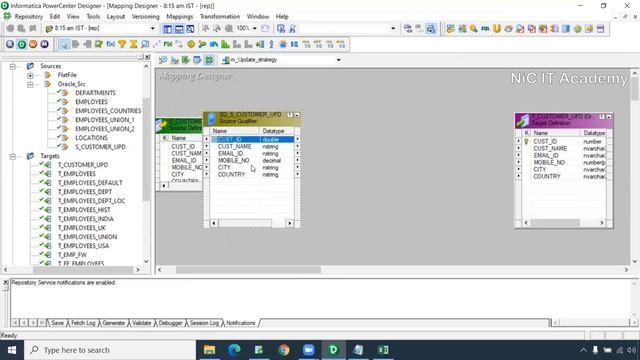Select S_CUSTOMER_UPD source in navigator
This screenshot has width=640, height=360.
(x=100, y=147)
